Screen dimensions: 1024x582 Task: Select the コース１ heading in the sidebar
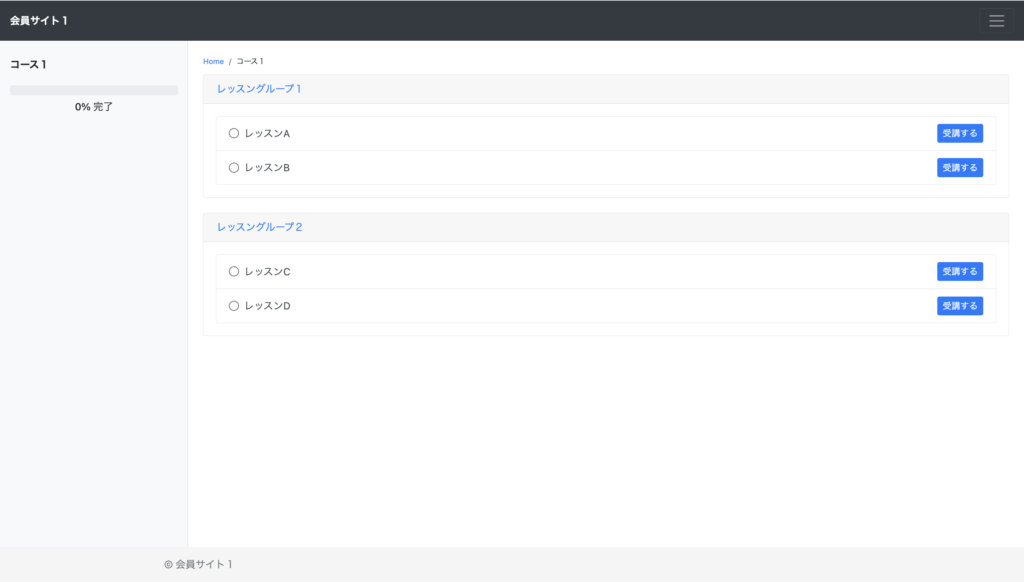pyautogui.click(x=29, y=65)
